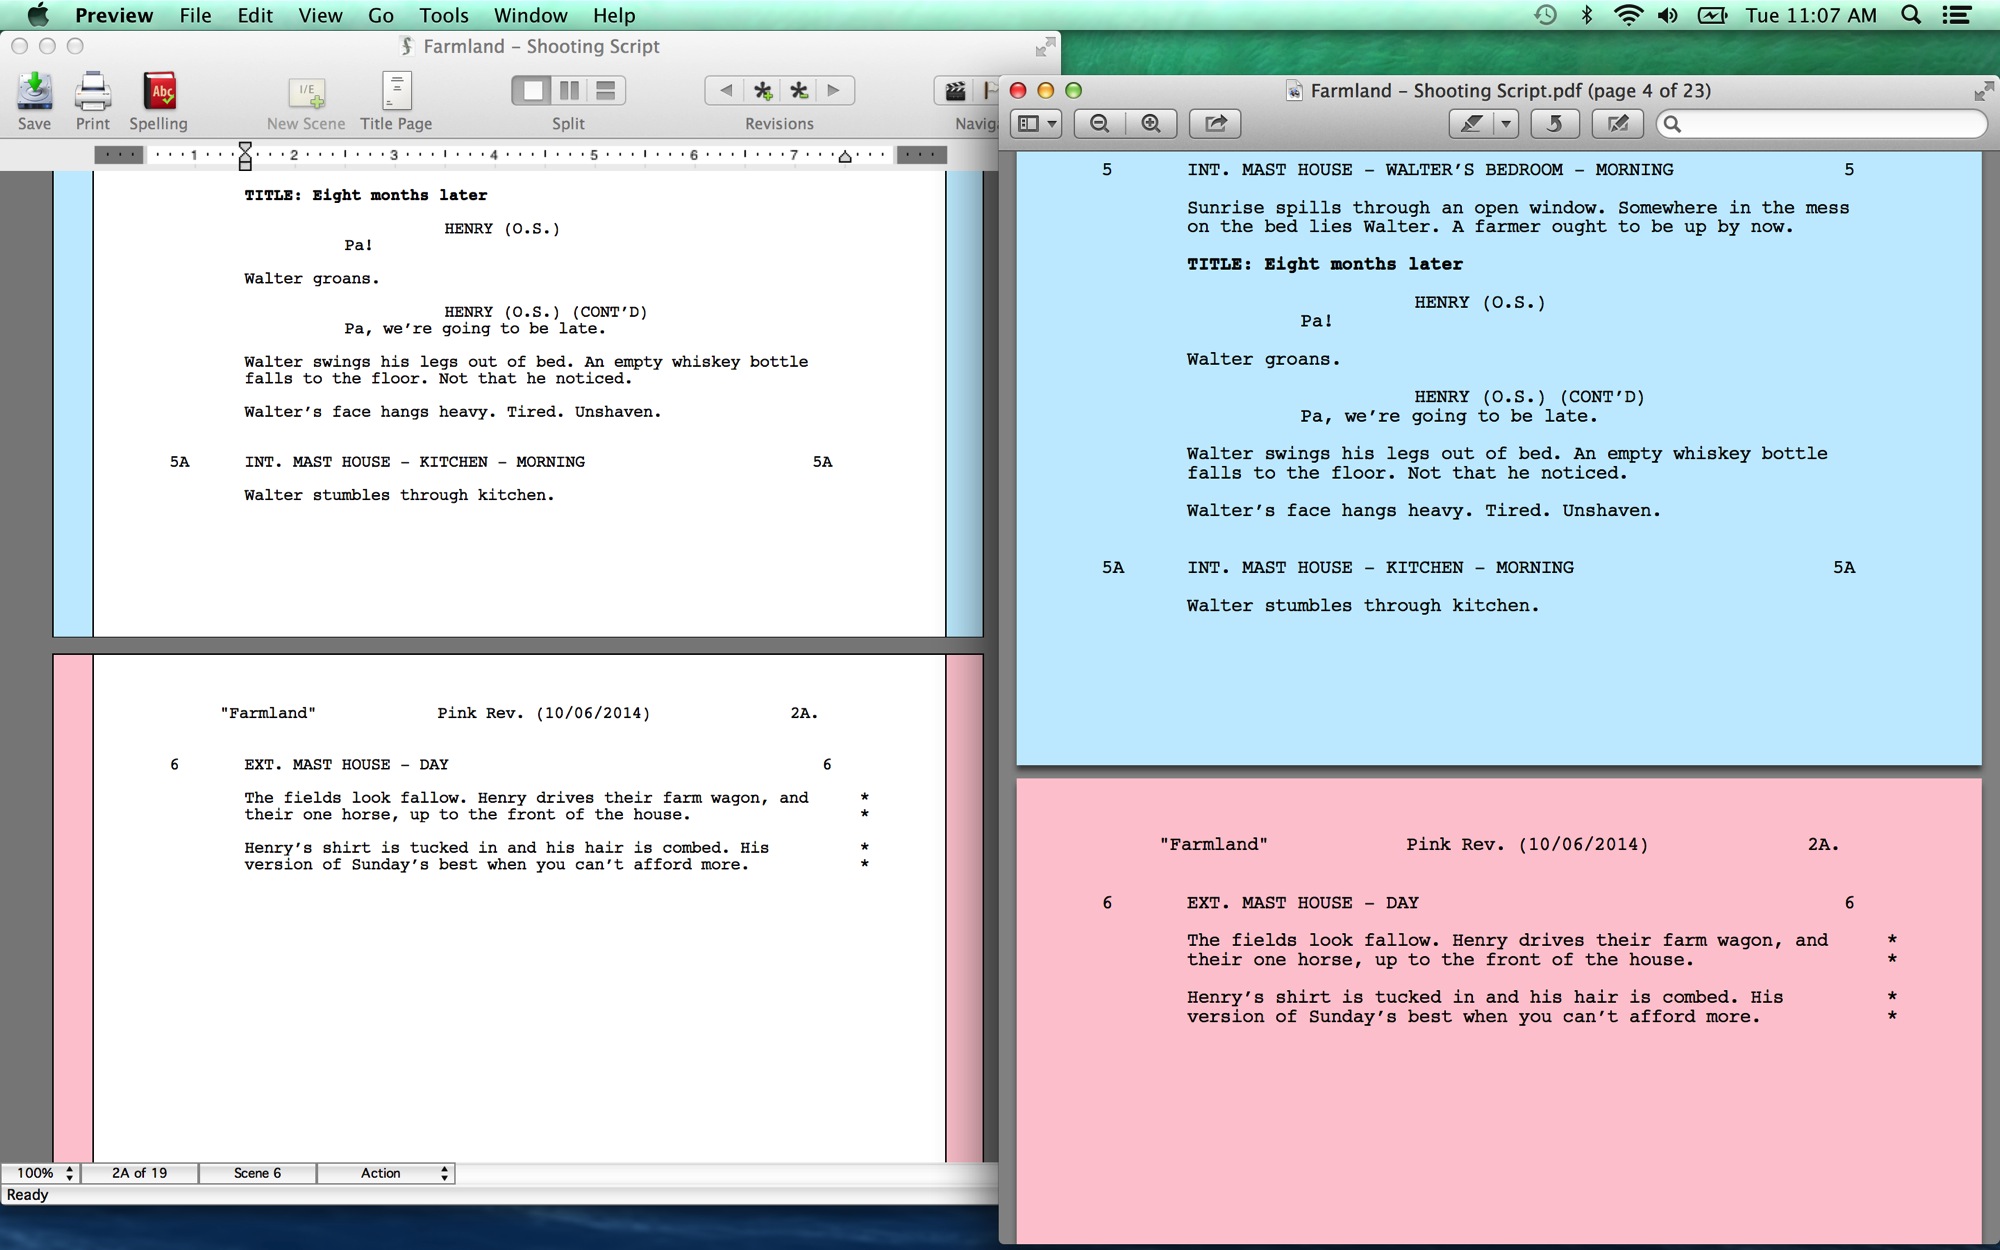Enter fullscreen for the Preview PDF window
This screenshot has height=1250, width=2000.
[1984, 92]
